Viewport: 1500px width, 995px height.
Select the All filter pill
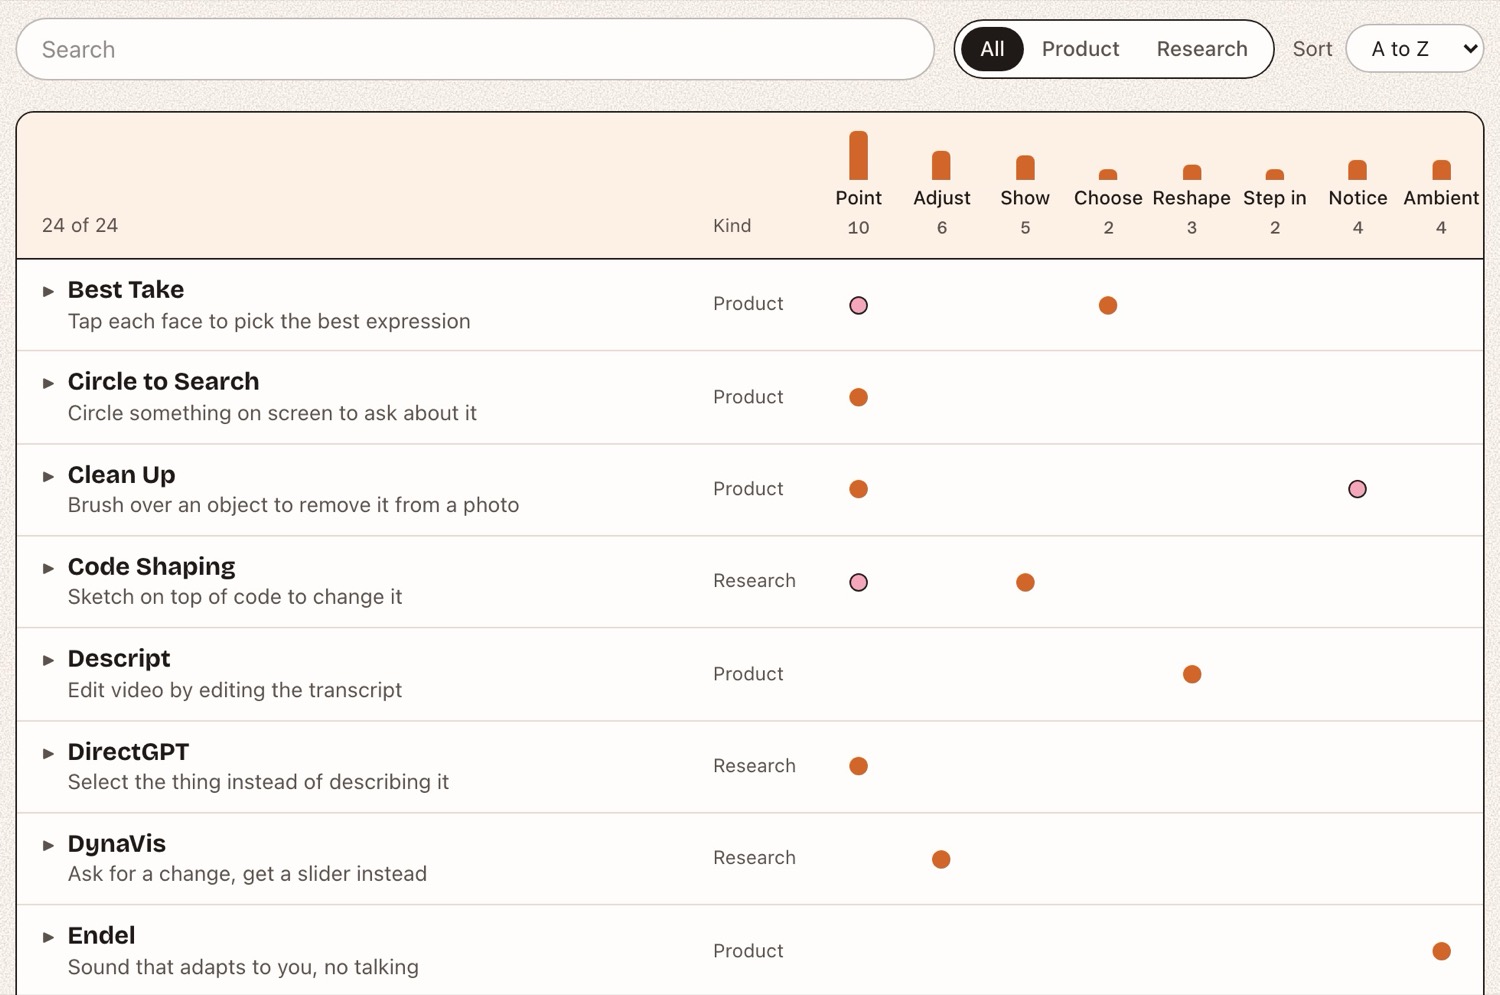point(992,49)
